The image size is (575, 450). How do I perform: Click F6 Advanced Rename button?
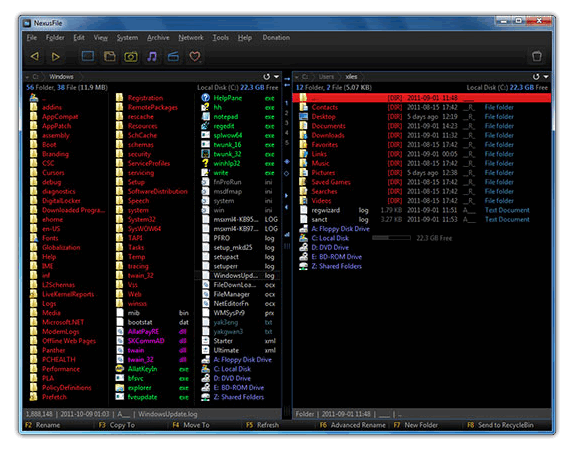[x=353, y=425]
